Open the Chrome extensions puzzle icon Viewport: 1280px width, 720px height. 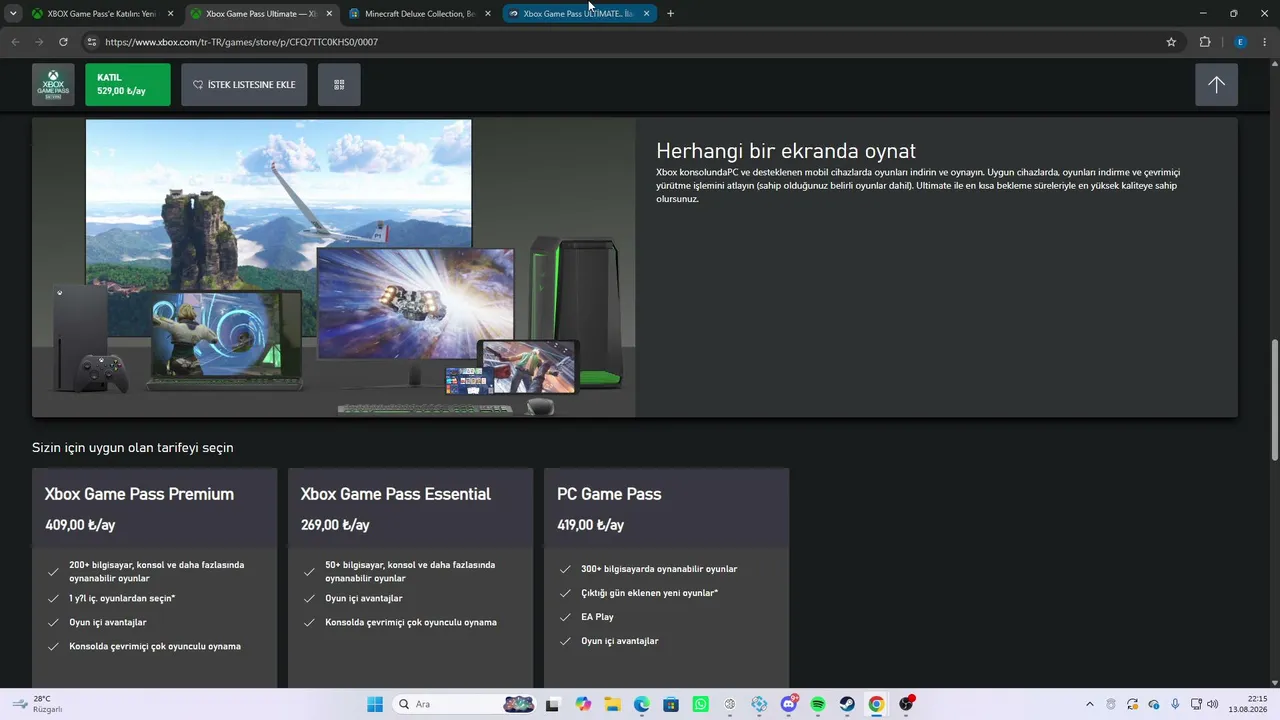pyautogui.click(x=1204, y=42)
